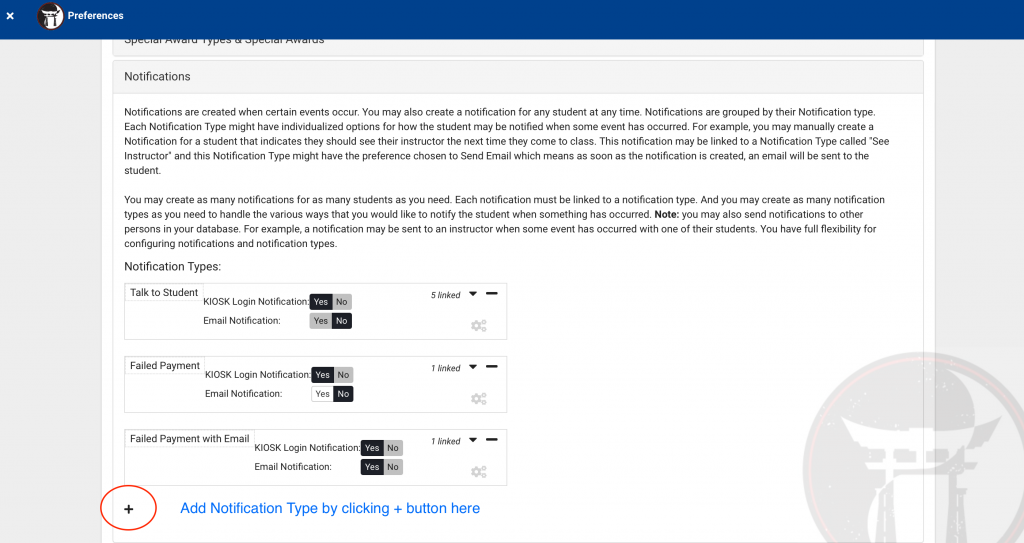Collapse the Notifications section header

point(157,77)
